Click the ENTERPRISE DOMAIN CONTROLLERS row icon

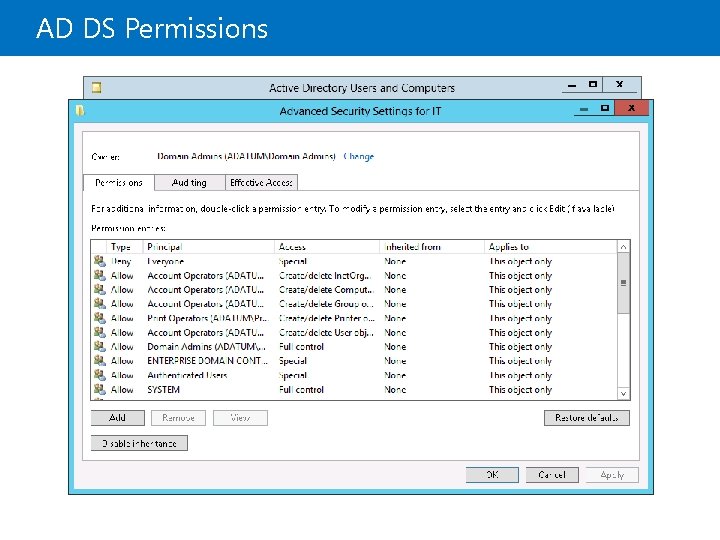pyautogui.click(x=100, y=360)
